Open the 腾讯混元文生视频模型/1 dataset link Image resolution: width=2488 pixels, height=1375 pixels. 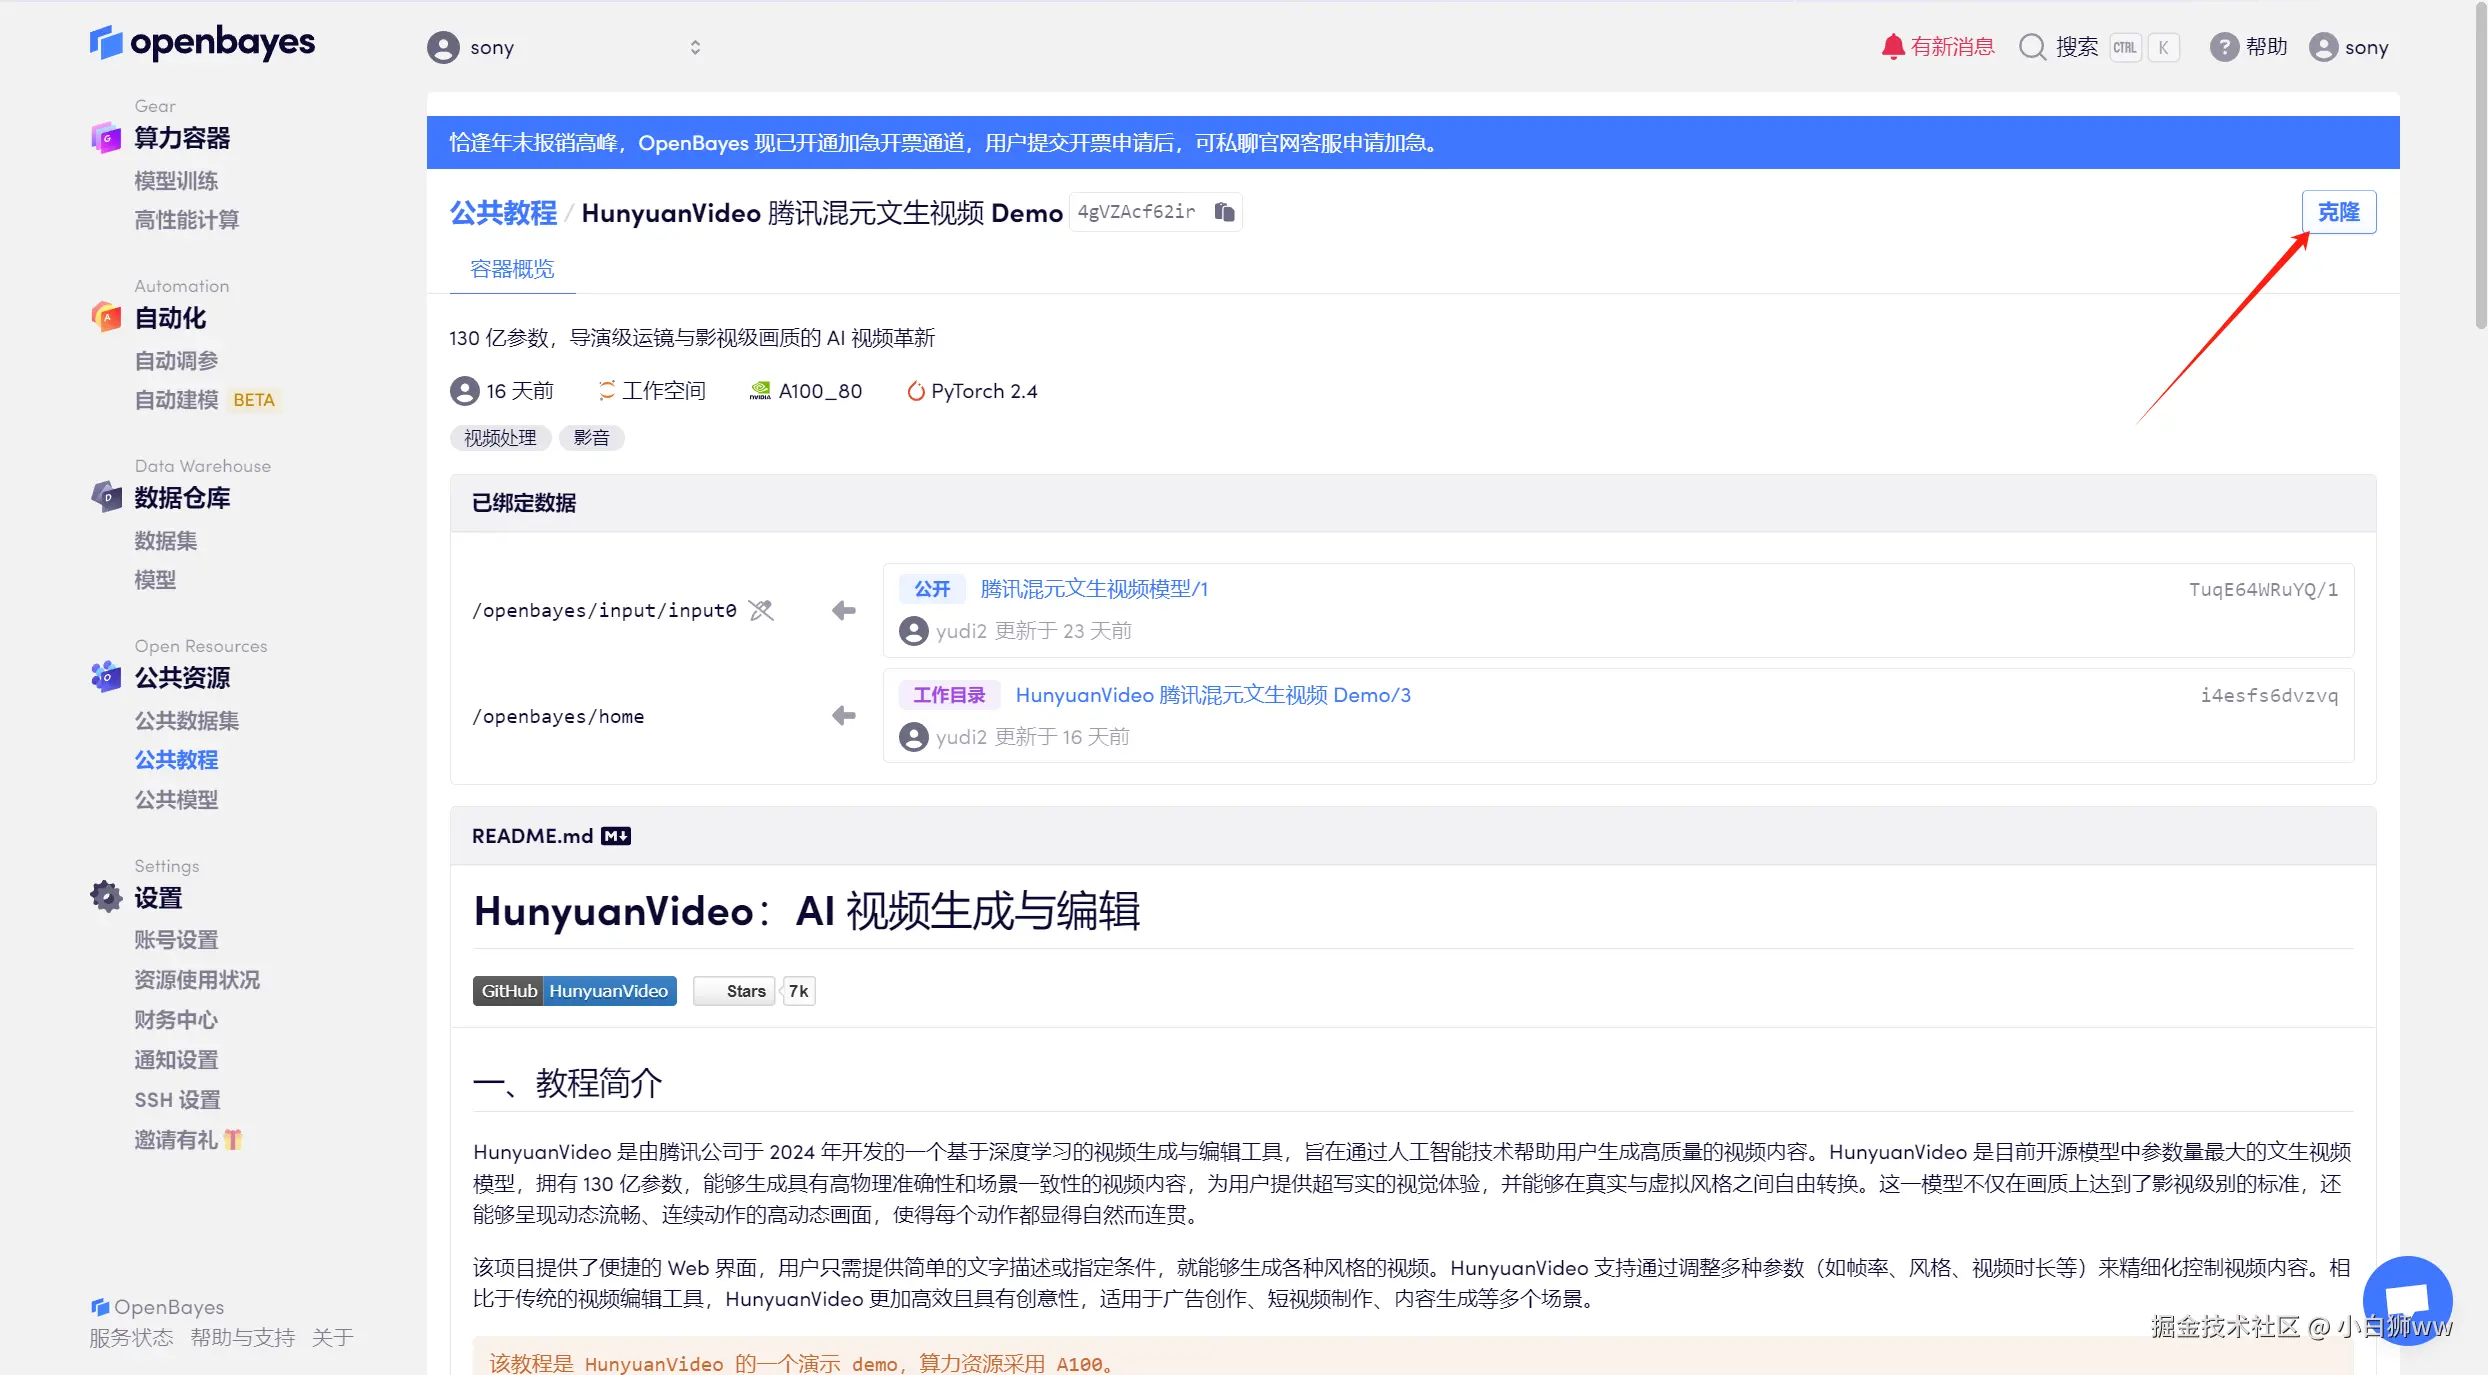pos(1094,589)
